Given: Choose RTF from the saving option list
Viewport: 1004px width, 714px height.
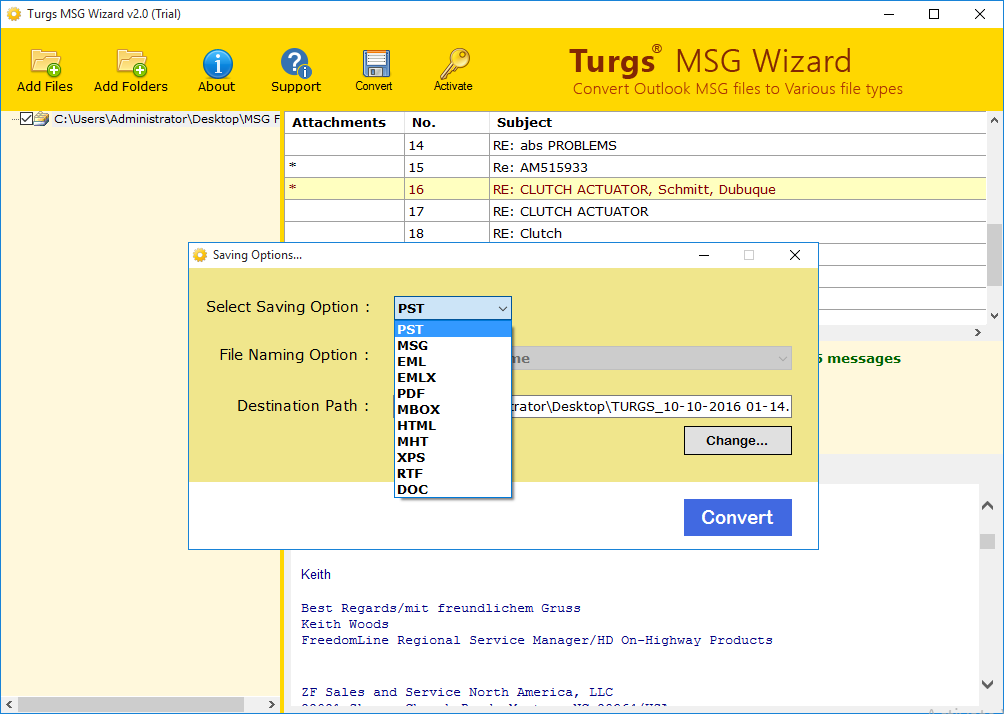Looking at the screenshot, I should pyautogui.click(x=453, y=473).
